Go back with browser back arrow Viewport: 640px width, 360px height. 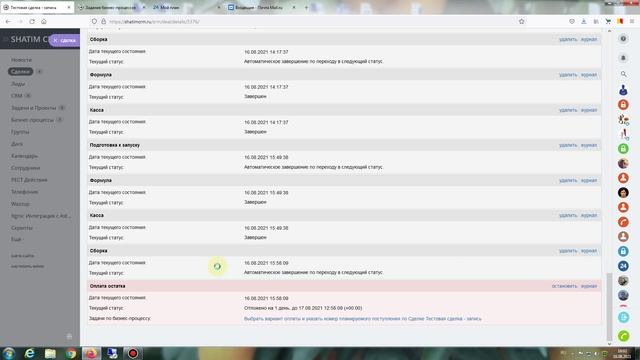(8, 21)
